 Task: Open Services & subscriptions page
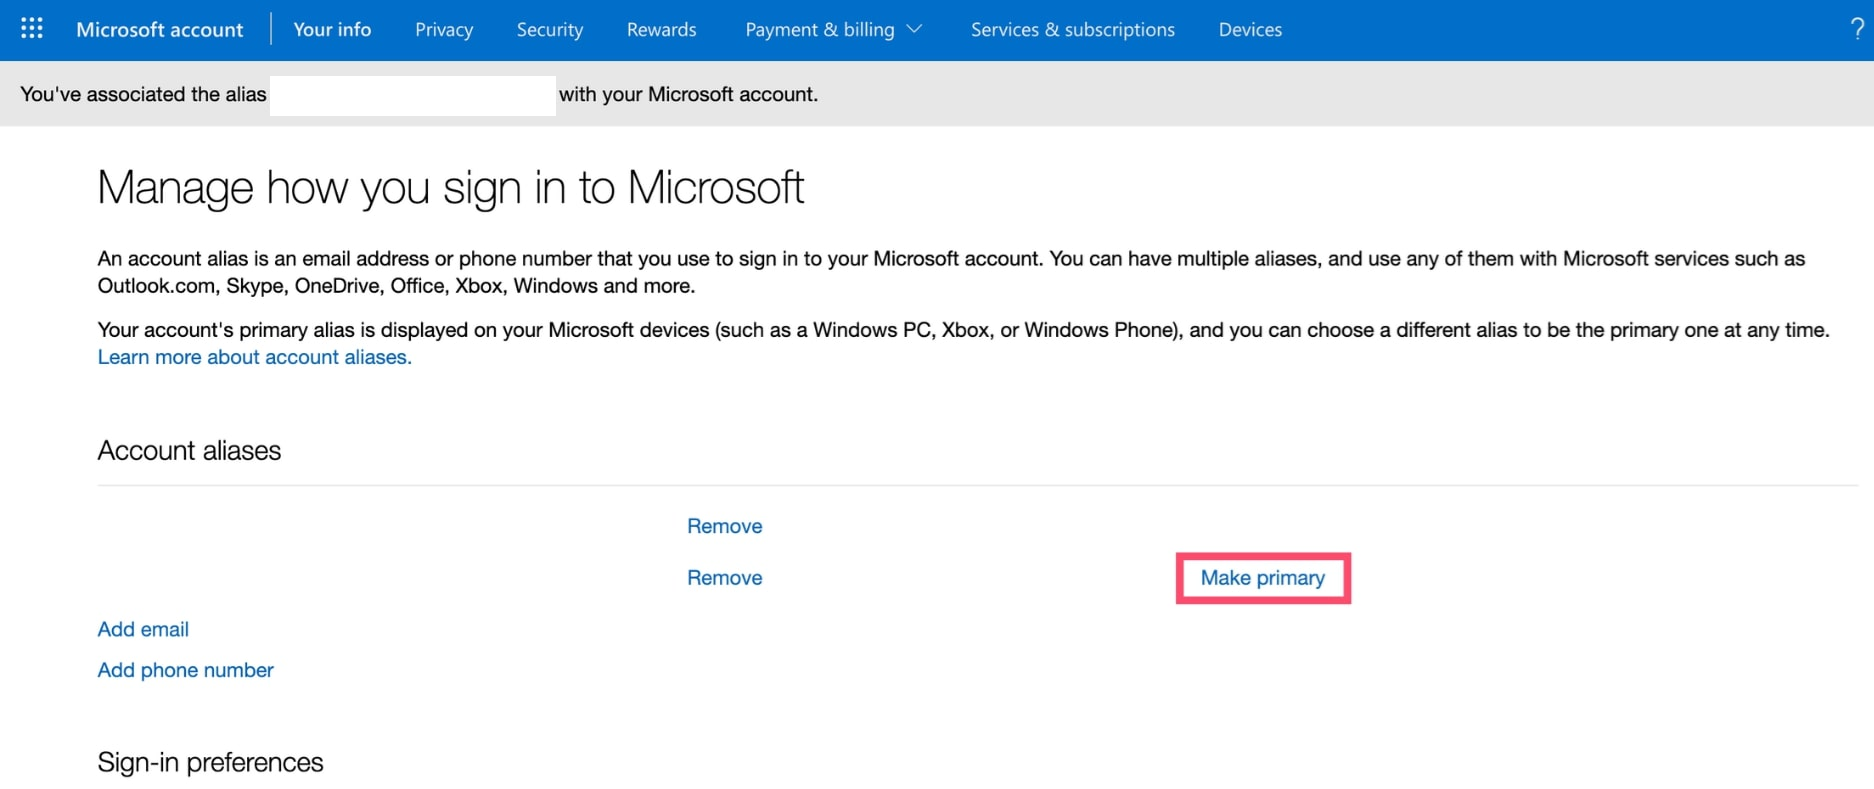click(1072, 30)
